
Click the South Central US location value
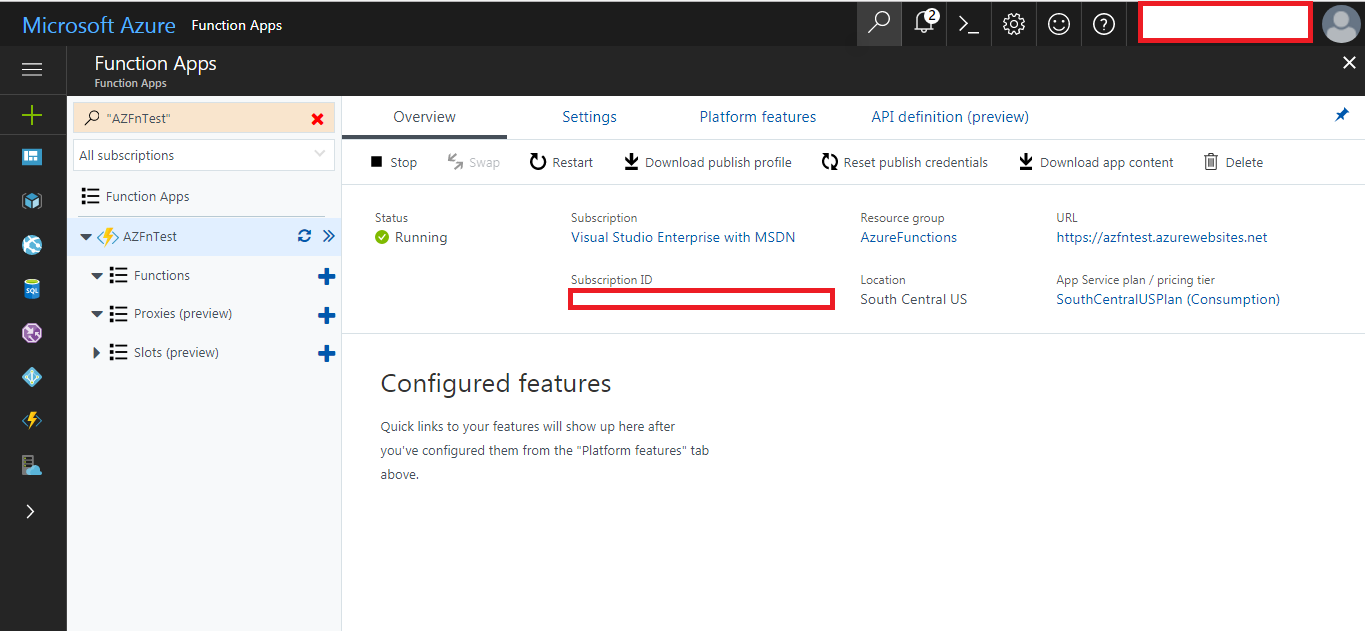[x=914, y=300]
